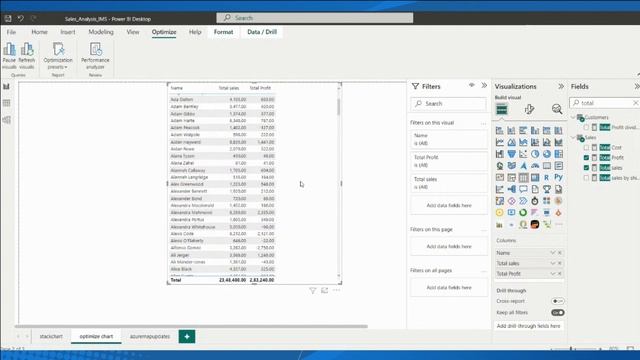Click the Total sales filter card

click(449, 183)
